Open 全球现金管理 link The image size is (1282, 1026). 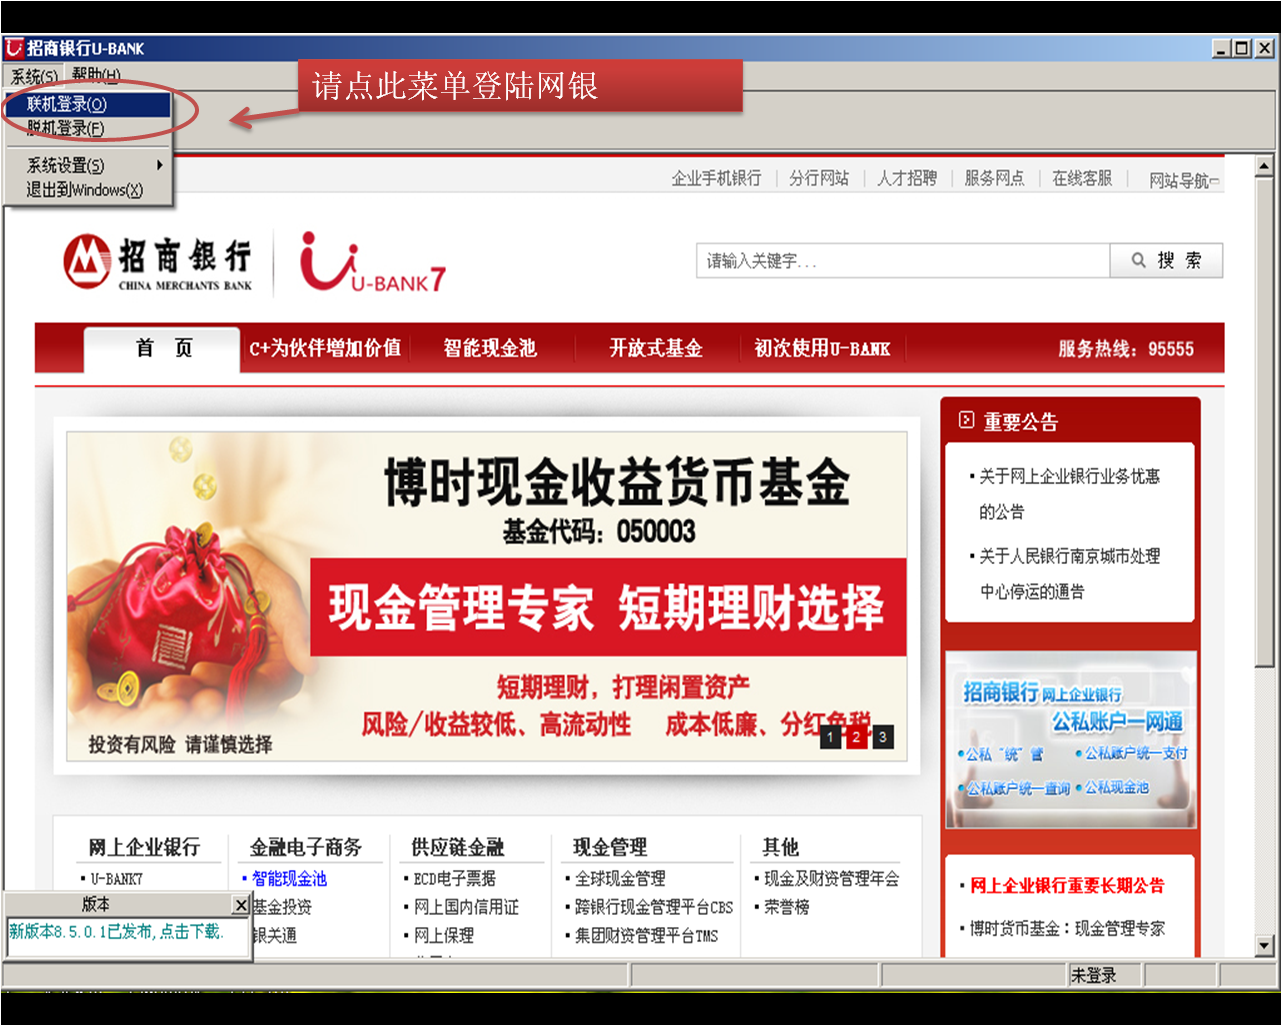click(620, 878)
